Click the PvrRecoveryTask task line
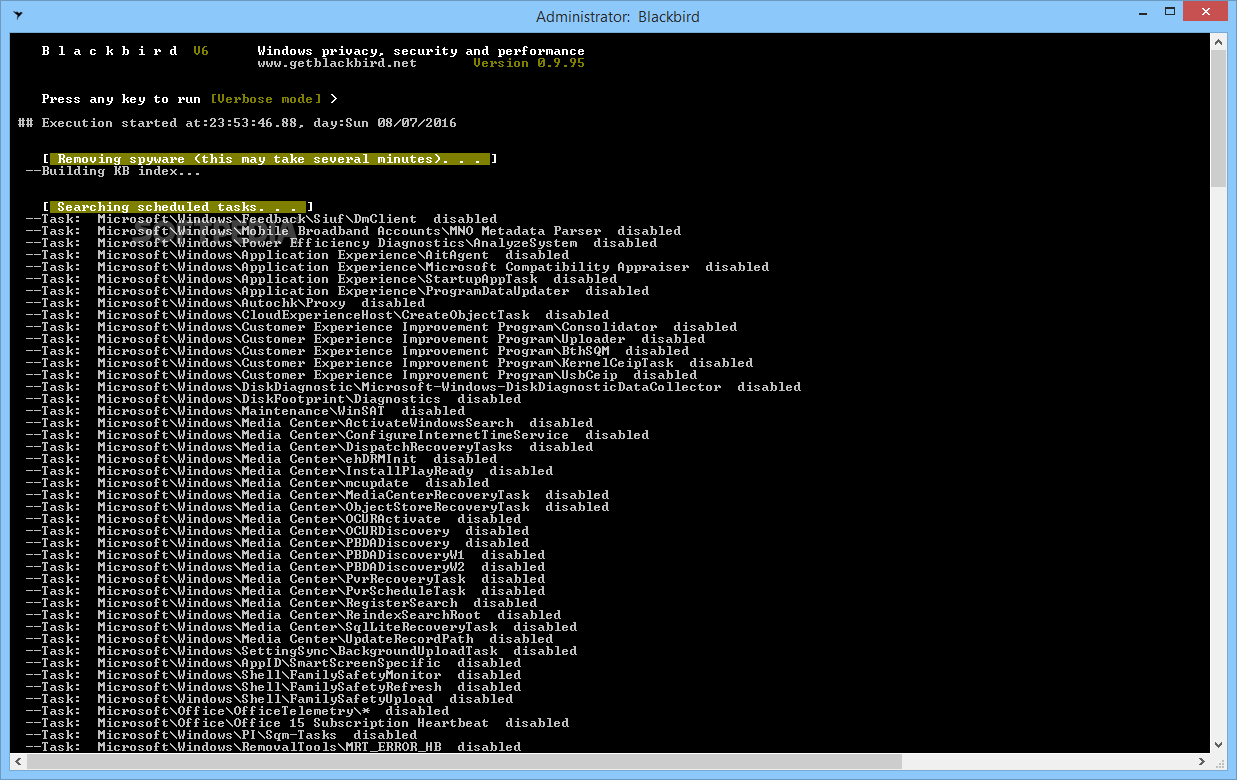 pyautogui.click(x=285, y=579)
